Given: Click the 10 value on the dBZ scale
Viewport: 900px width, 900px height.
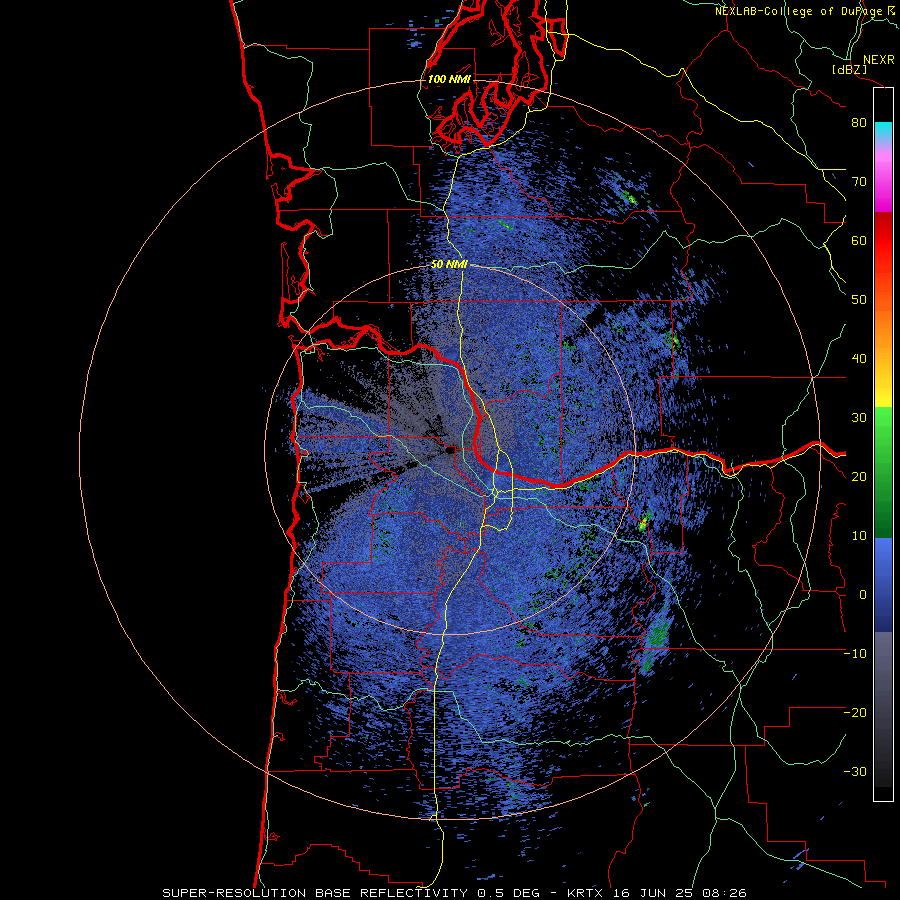Looking at the screenshot, I should click(859, 536).
